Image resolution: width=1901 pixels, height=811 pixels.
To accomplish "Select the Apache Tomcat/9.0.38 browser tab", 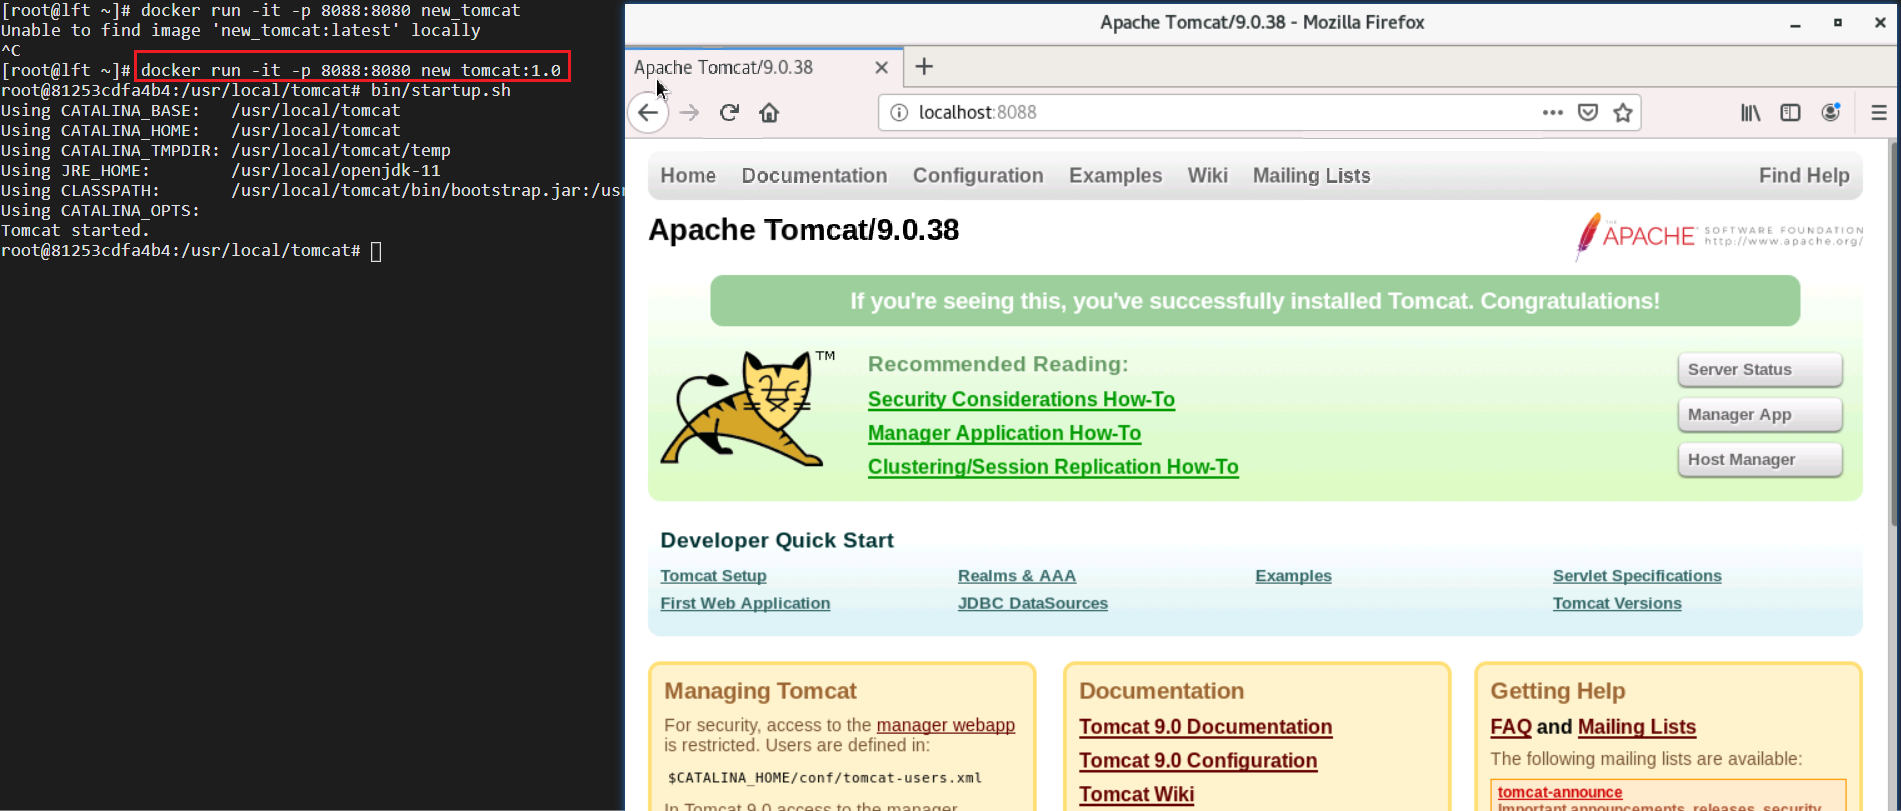I will [x=765, y=67].
